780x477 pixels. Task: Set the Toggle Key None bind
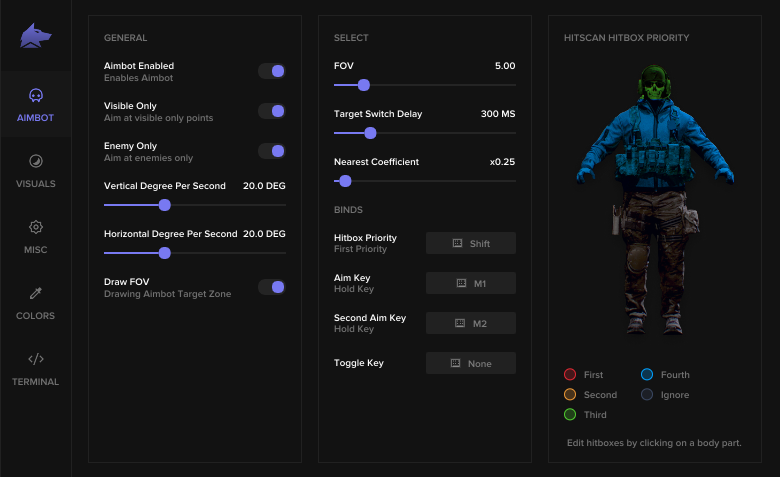click(x=471, y=363)
